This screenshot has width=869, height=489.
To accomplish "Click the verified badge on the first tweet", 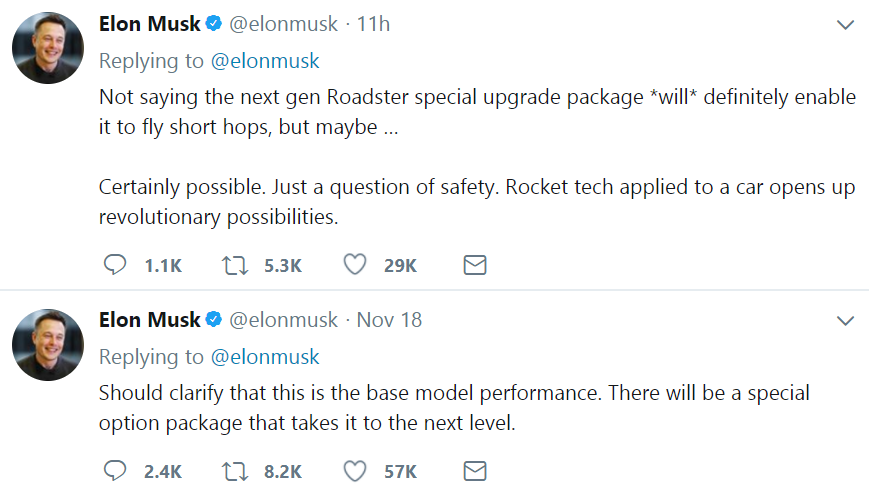I will (215, 24).
